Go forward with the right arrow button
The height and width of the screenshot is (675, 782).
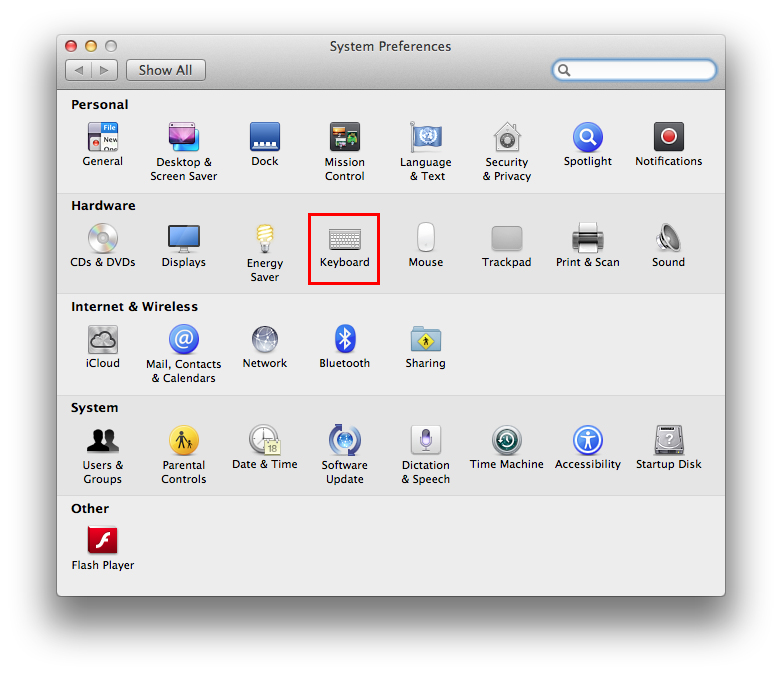(x=105, y=70)
